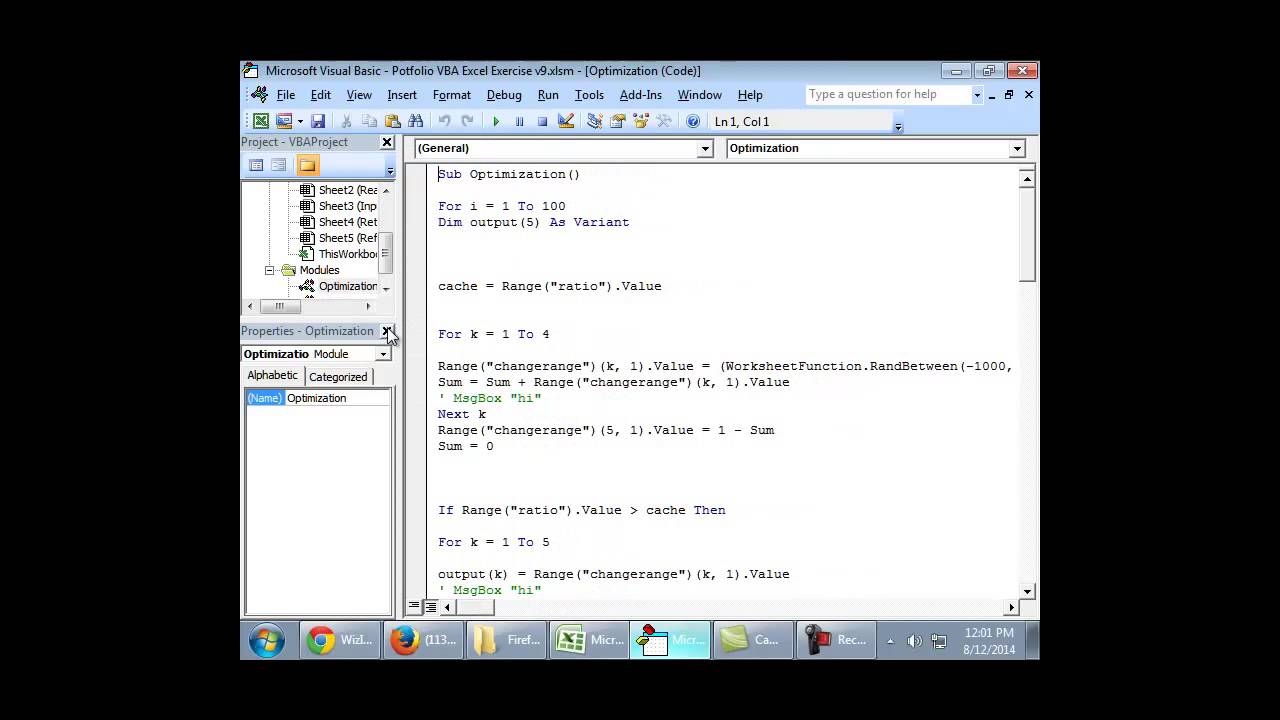Select Sheet4 in the project tree
Screen dimensions: 1280x720
[347, 222]
